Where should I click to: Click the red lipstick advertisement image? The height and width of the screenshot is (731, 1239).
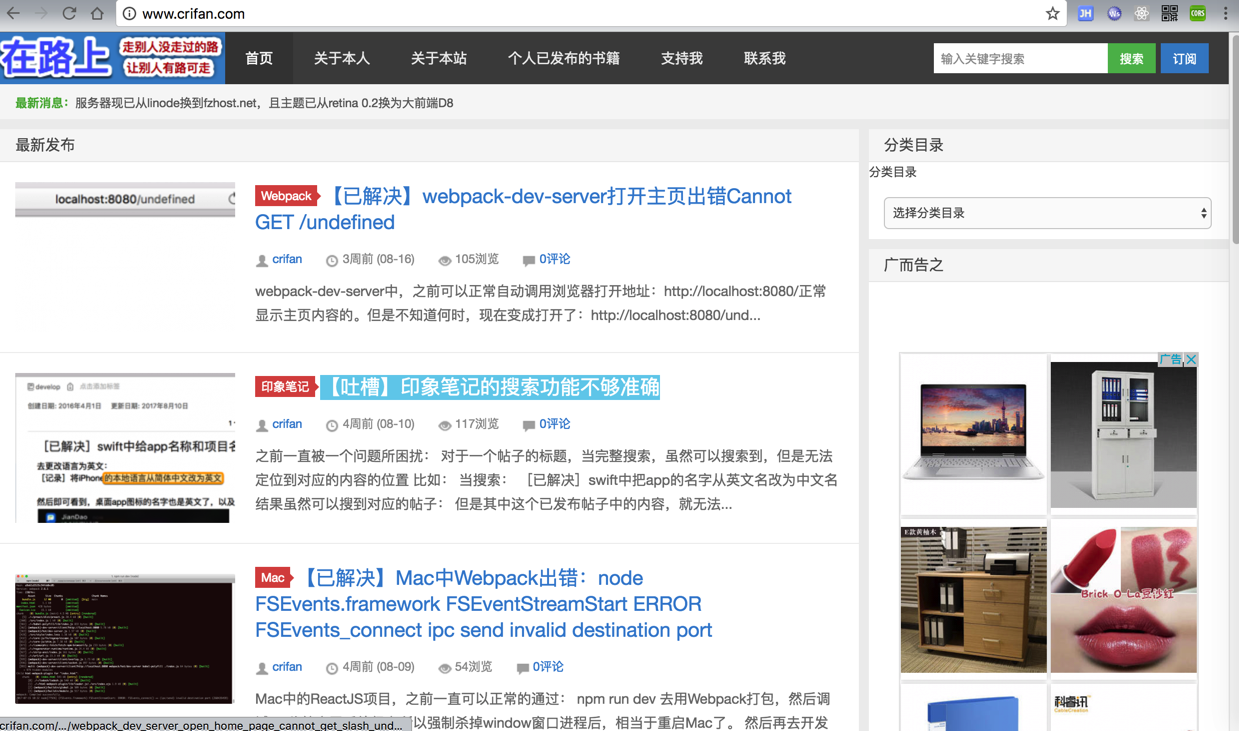1123,599
